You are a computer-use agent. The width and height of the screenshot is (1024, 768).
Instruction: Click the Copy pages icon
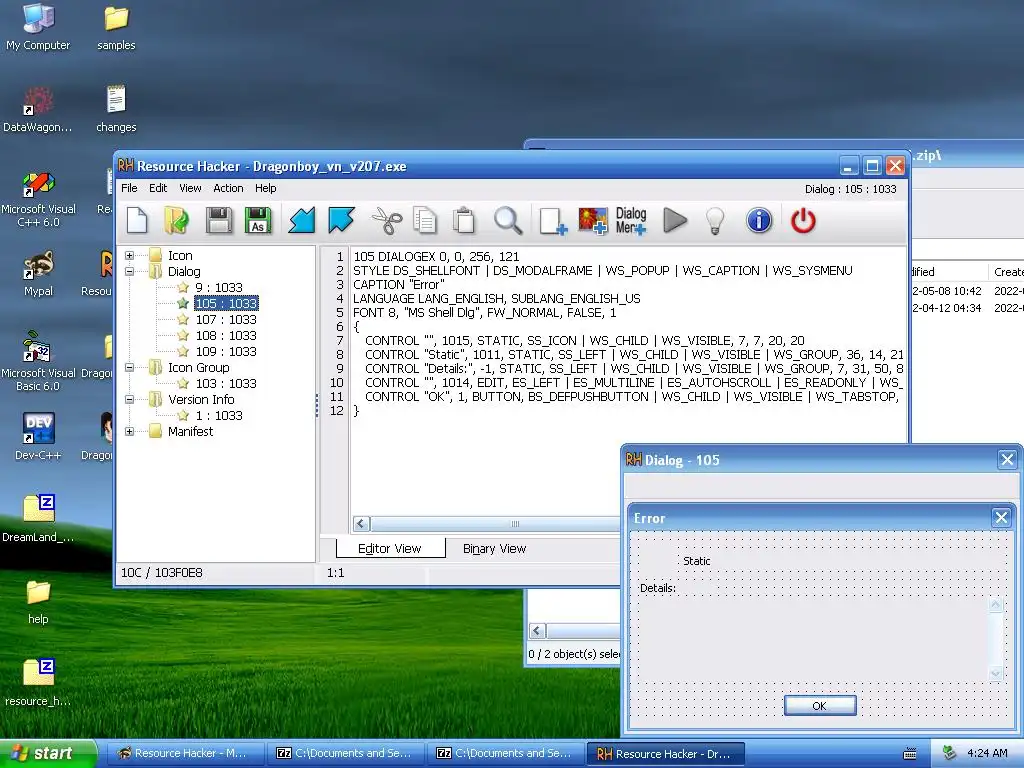[x=425, y=221]
